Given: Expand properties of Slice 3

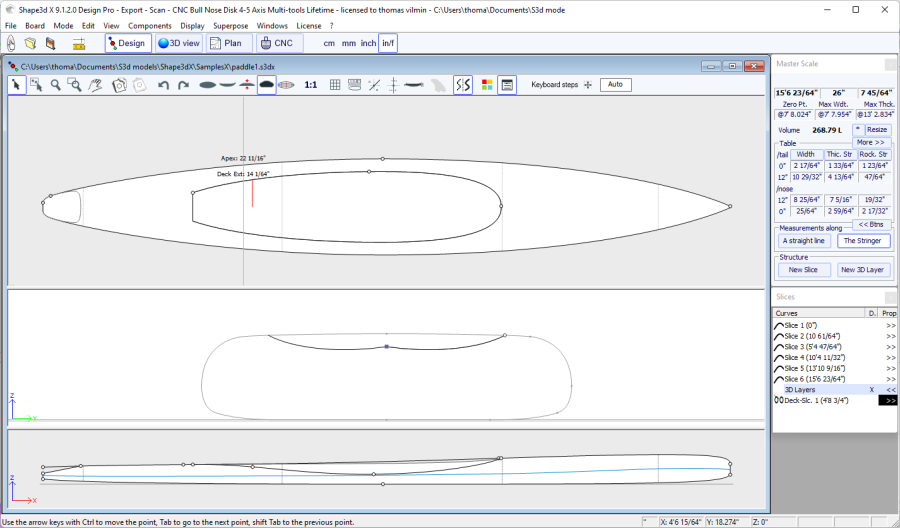Looking at the screenshot, I should click(890, 347).
